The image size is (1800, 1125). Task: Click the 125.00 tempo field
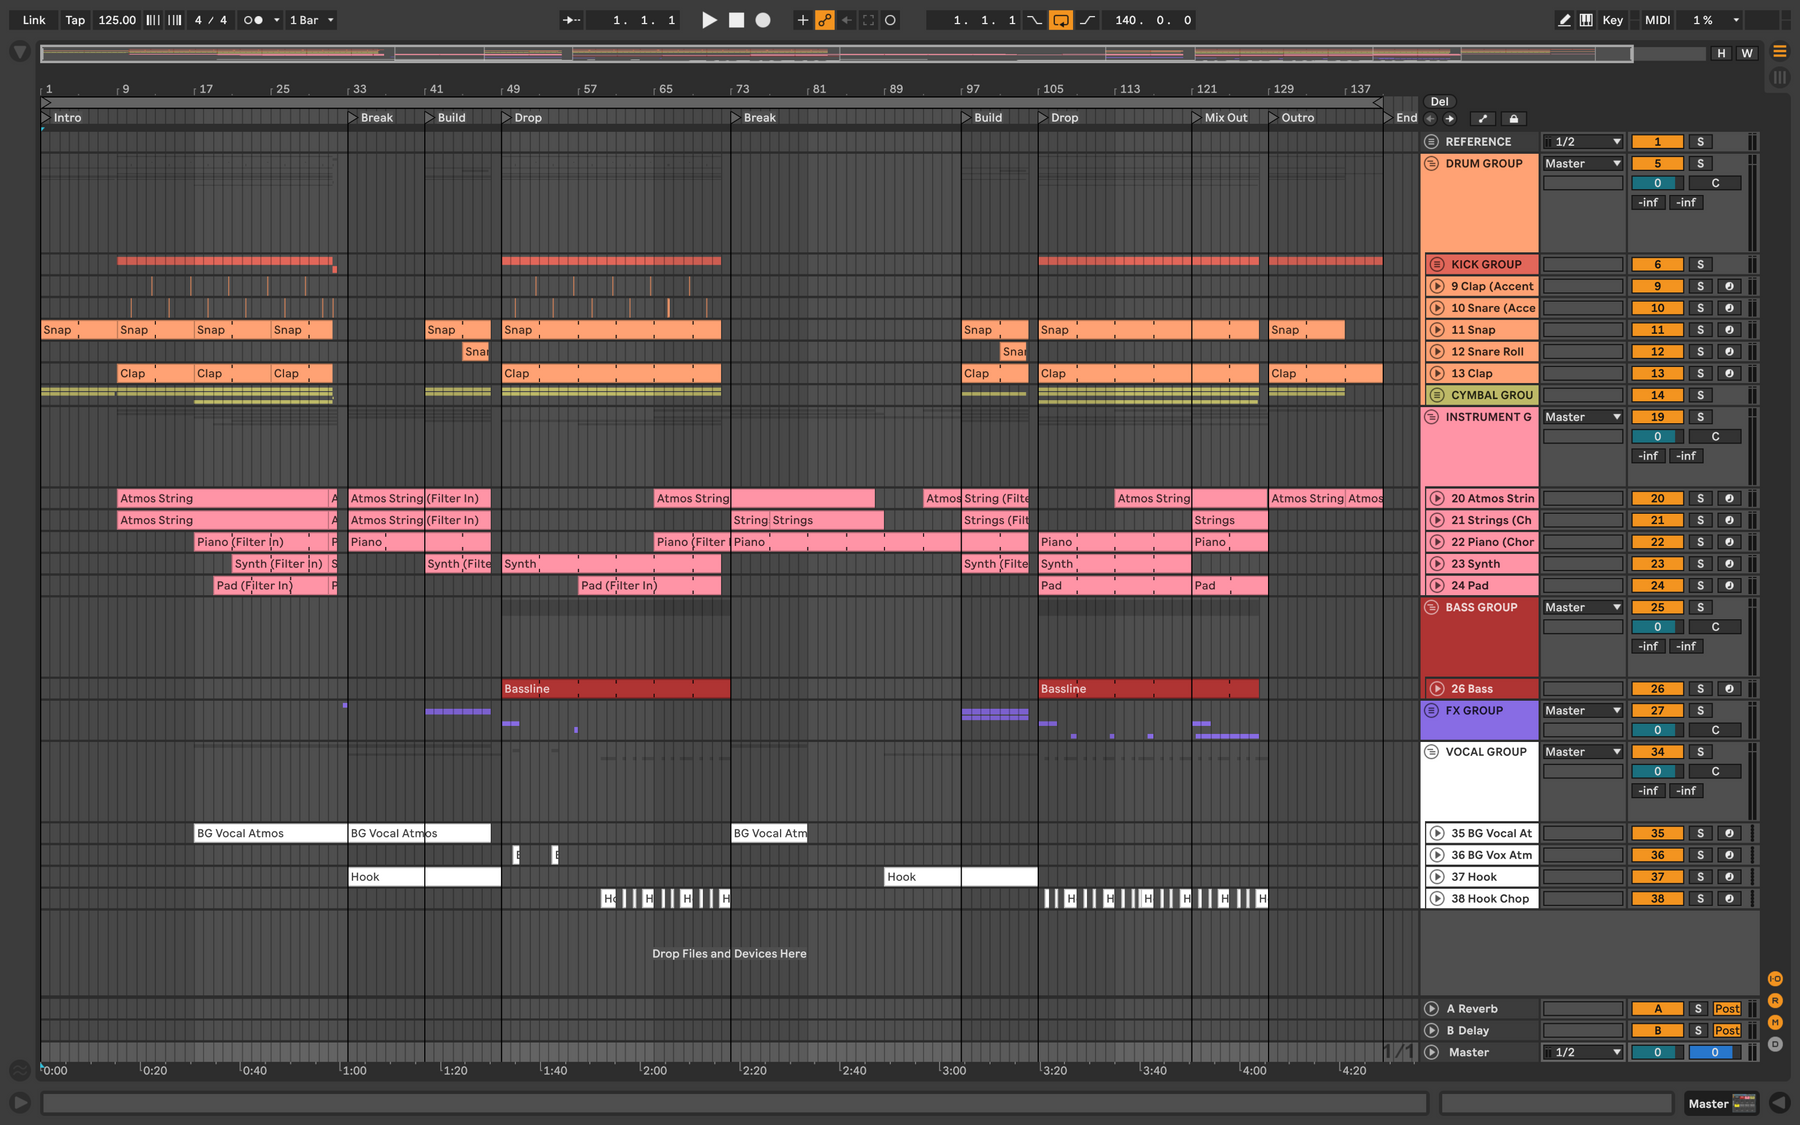117,20
